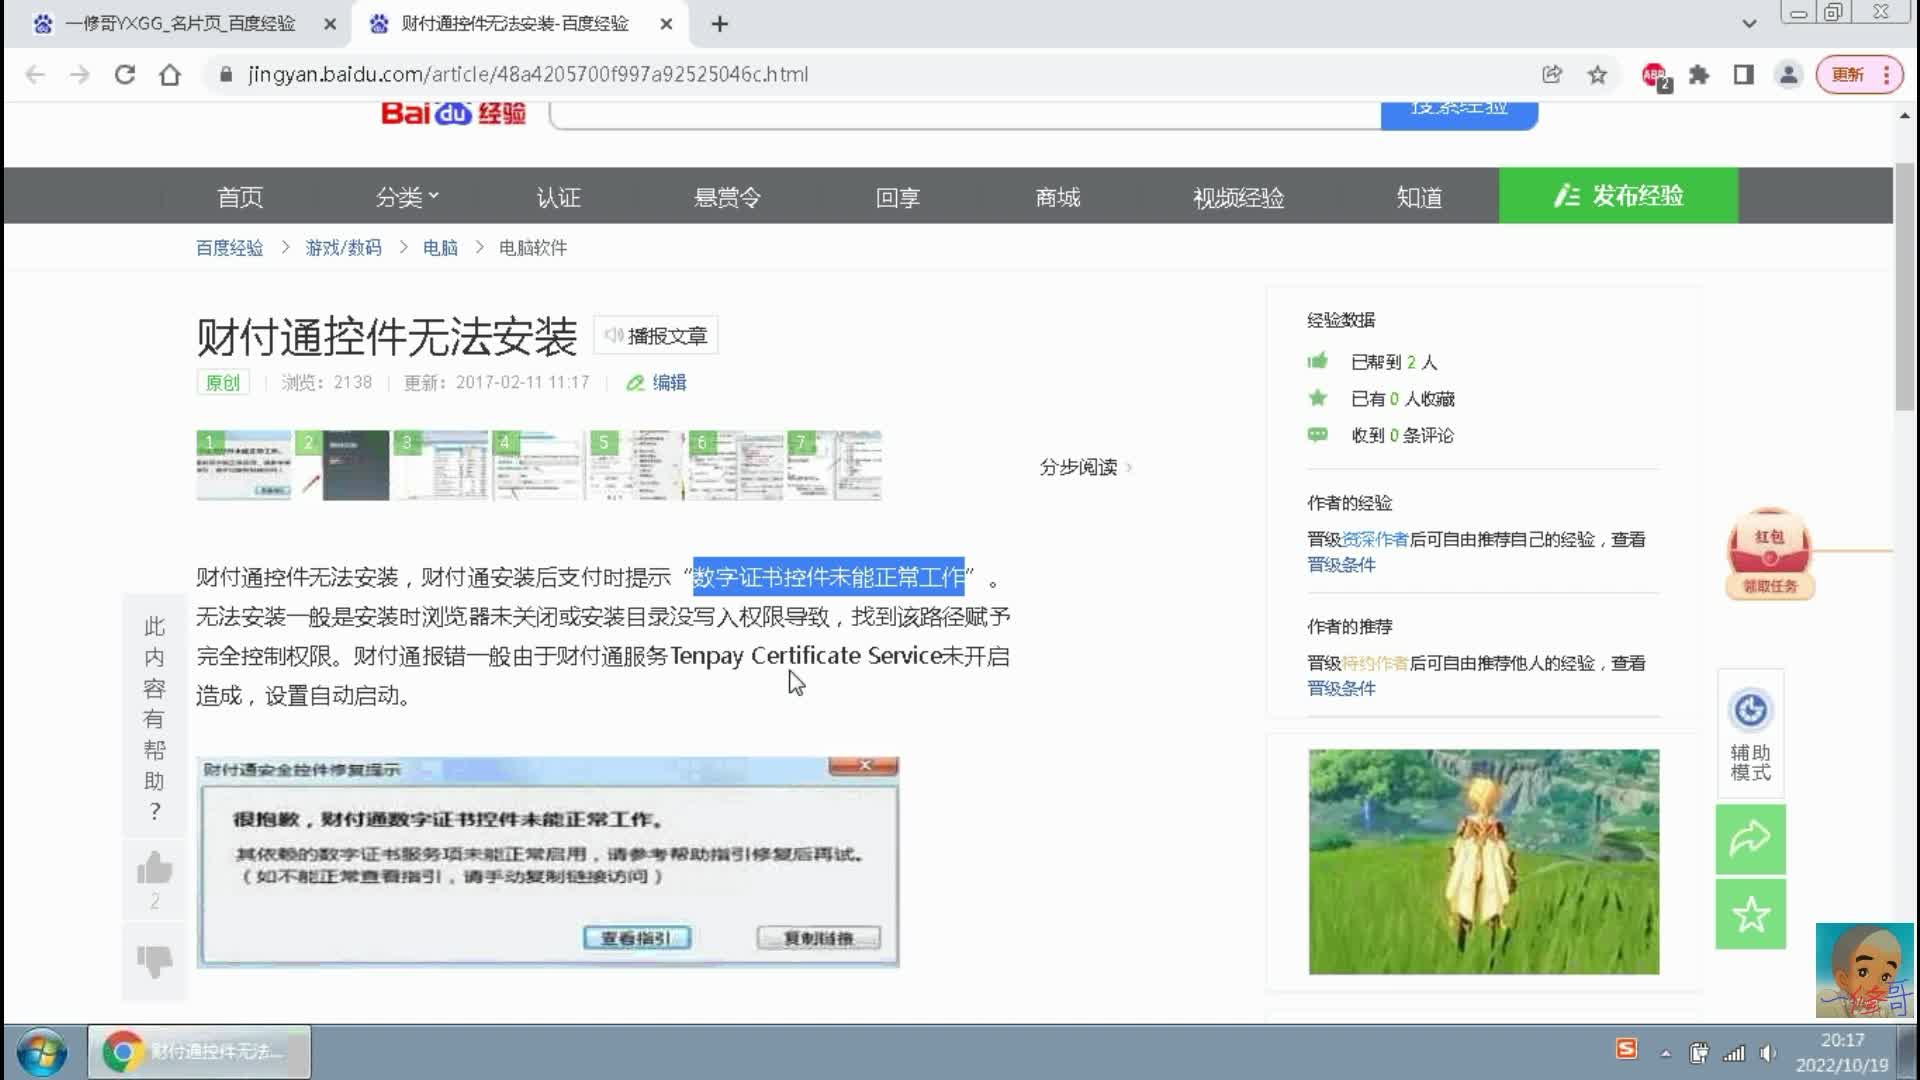Click the 发布经验 green button

(1618, 196)
